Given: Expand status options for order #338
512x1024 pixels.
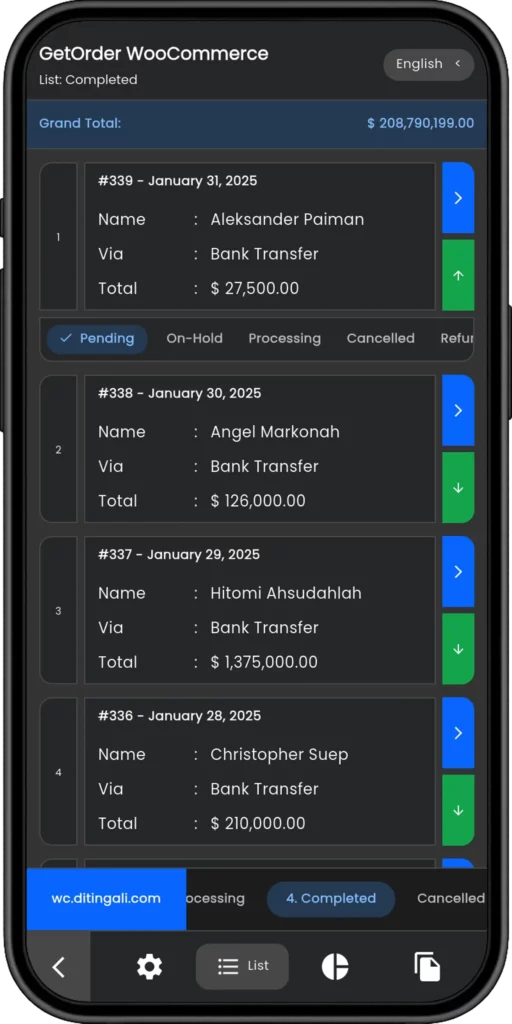Looking at the screenshot, I should (x=458, y=487).
